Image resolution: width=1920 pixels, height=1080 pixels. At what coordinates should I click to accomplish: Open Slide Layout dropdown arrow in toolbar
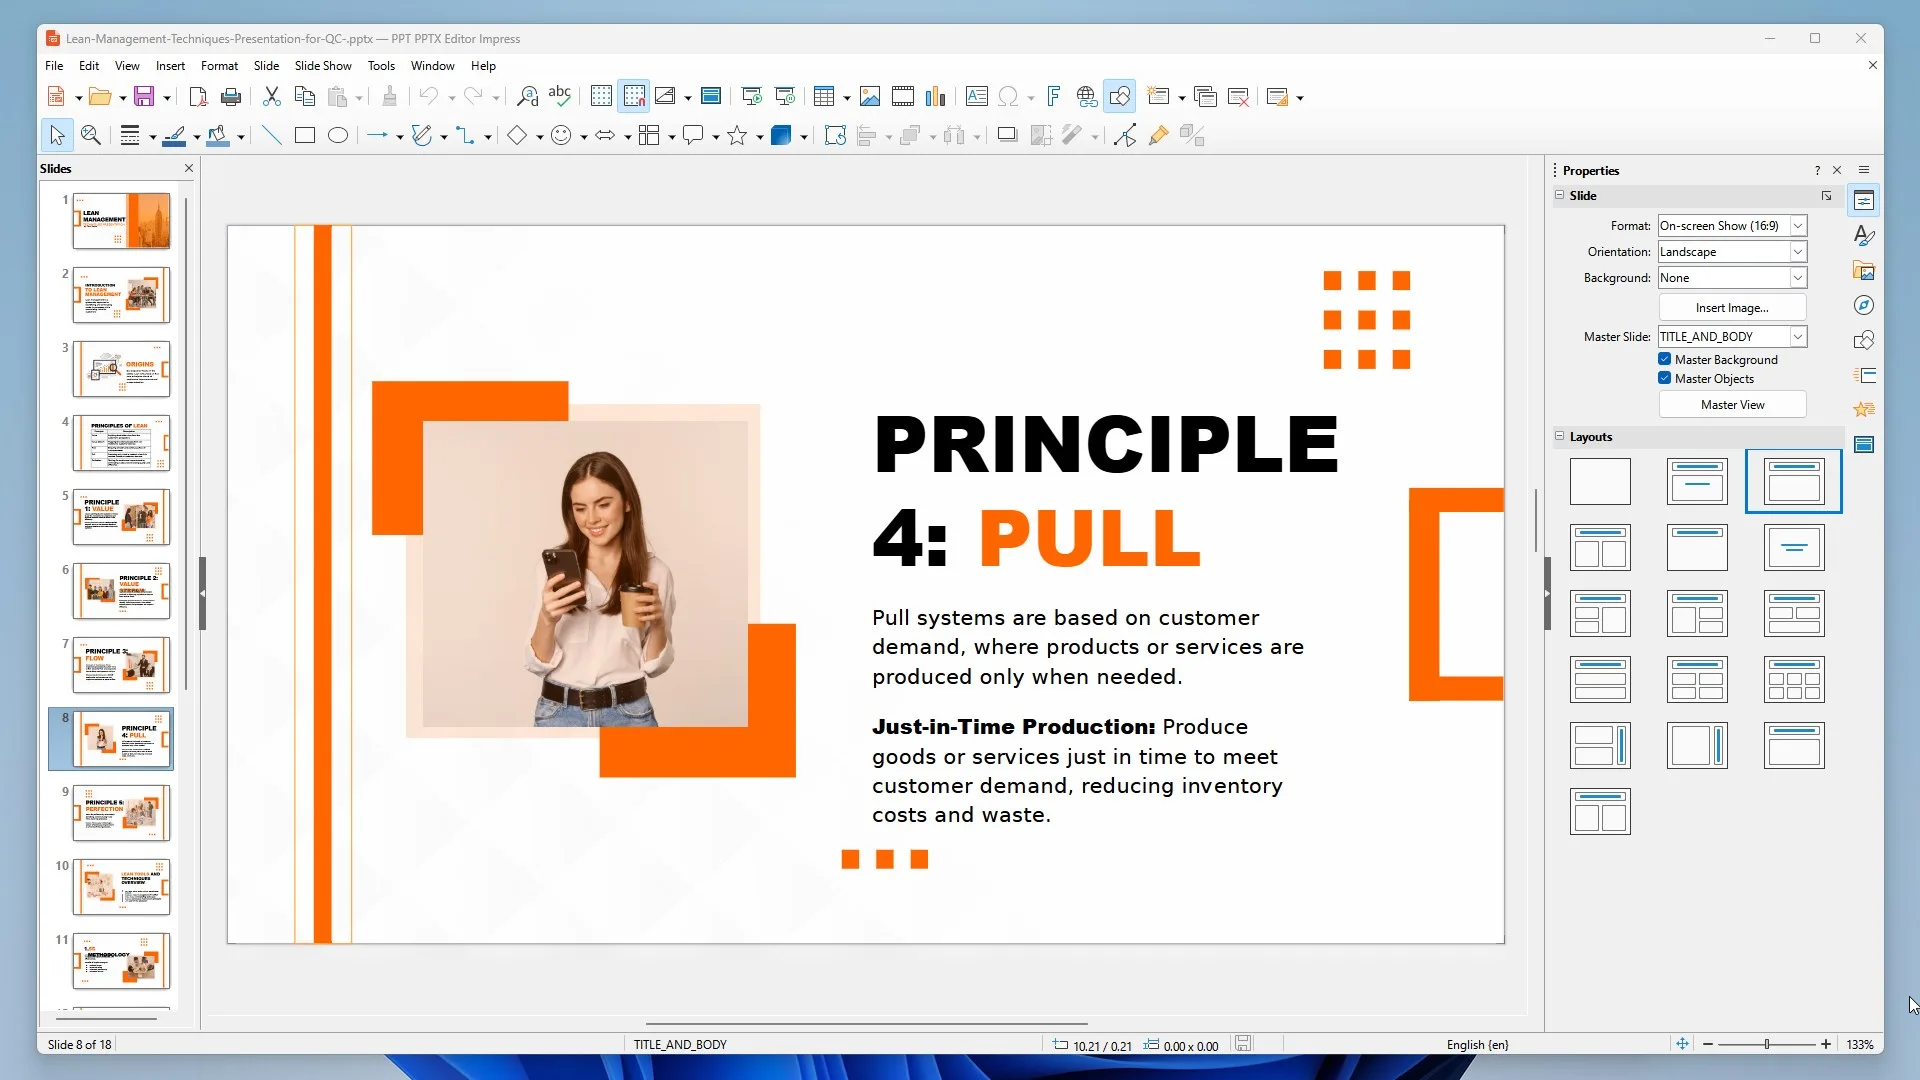[x=1300, y=98]
